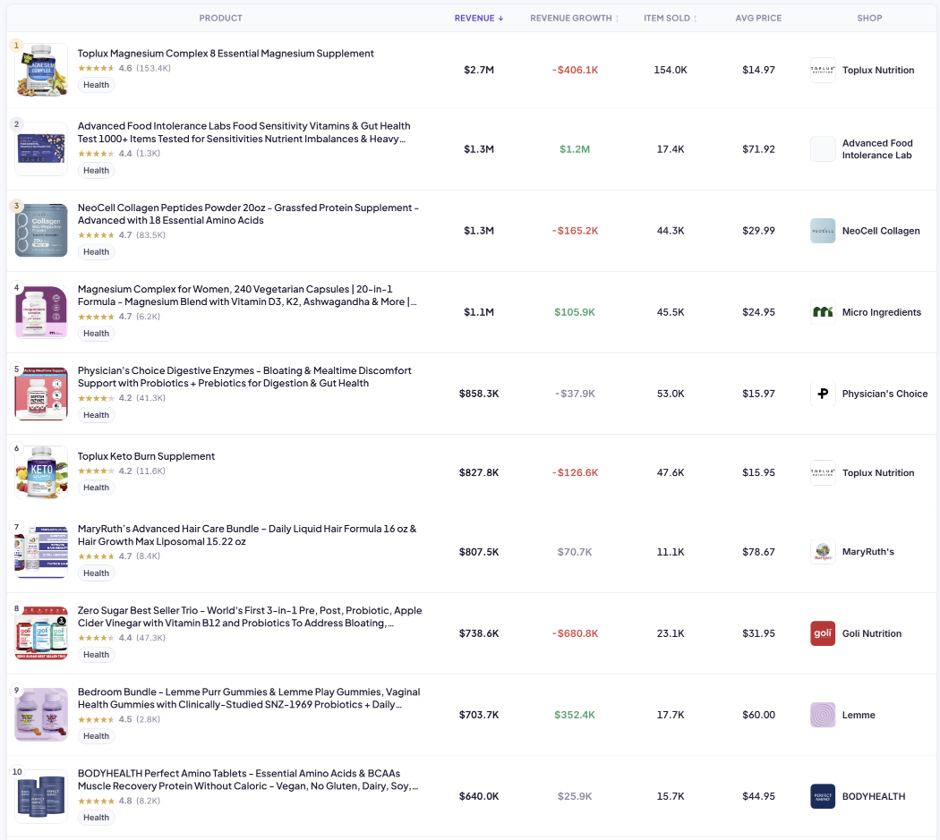The height and width of the screenshot is (840, 940).
Task: Select 154.0K items sold value
Action: pos(670,70)
